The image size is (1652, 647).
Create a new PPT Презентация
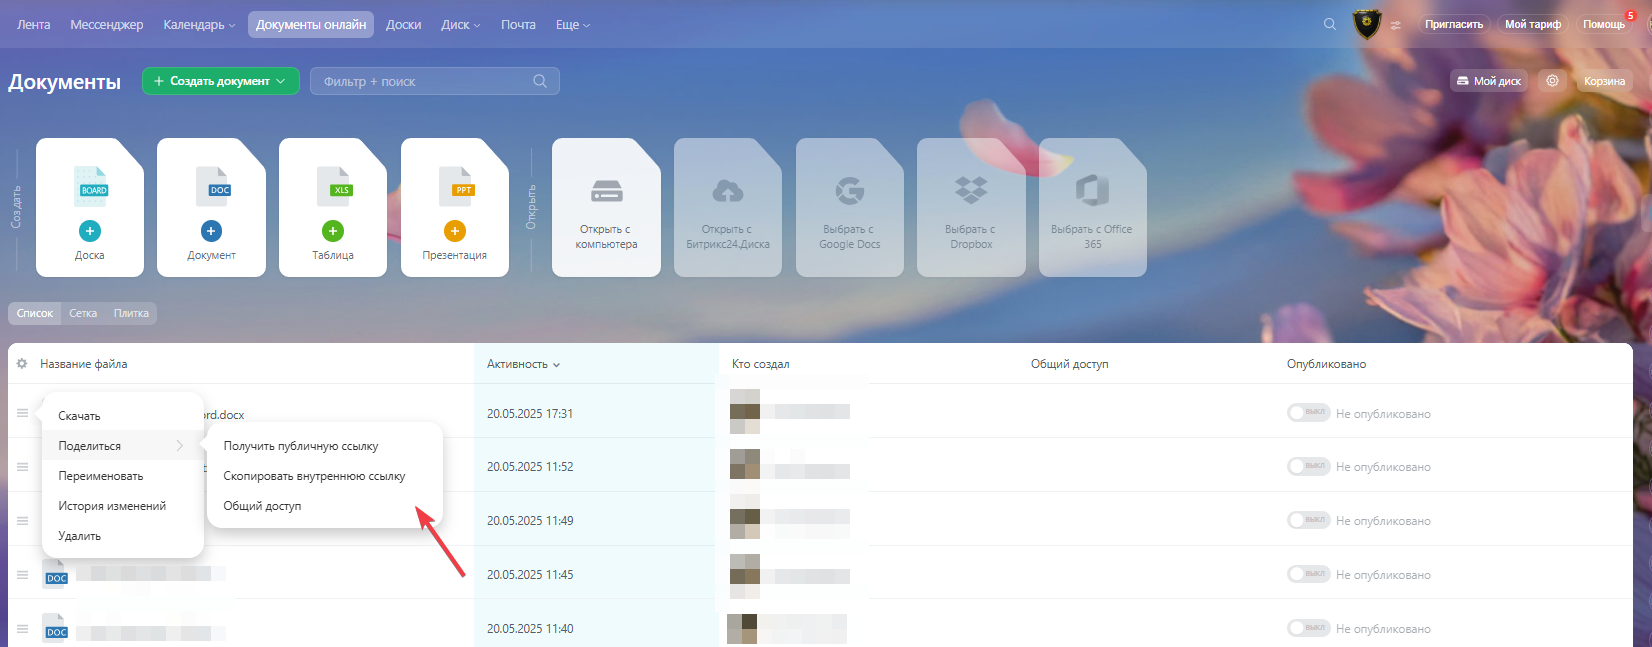pyautogui.click(x=455, y=231)
